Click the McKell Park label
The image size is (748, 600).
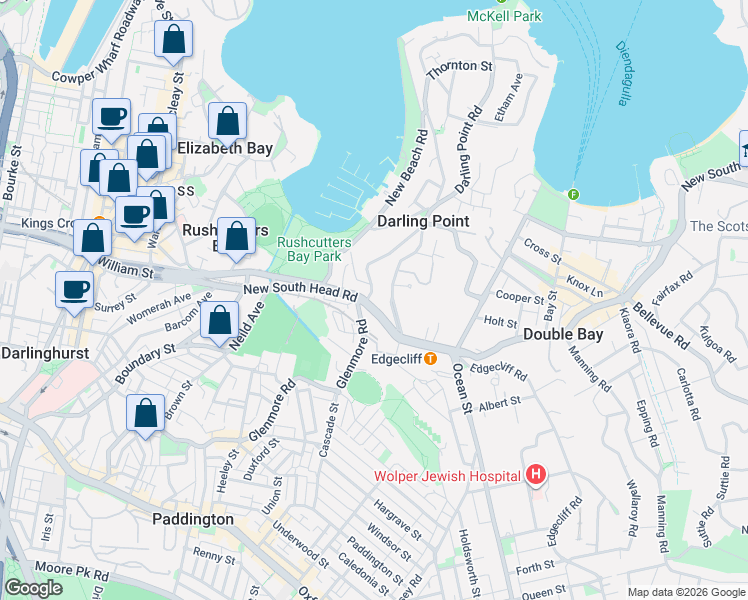[504, 16]
